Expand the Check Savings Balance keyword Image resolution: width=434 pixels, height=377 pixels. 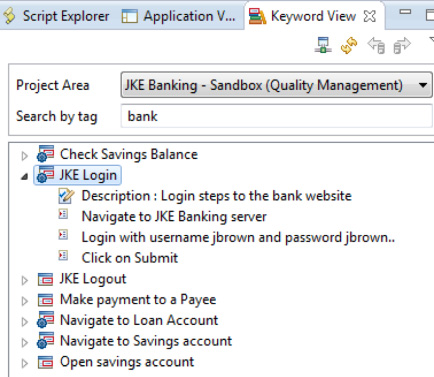tap(24, 155)
